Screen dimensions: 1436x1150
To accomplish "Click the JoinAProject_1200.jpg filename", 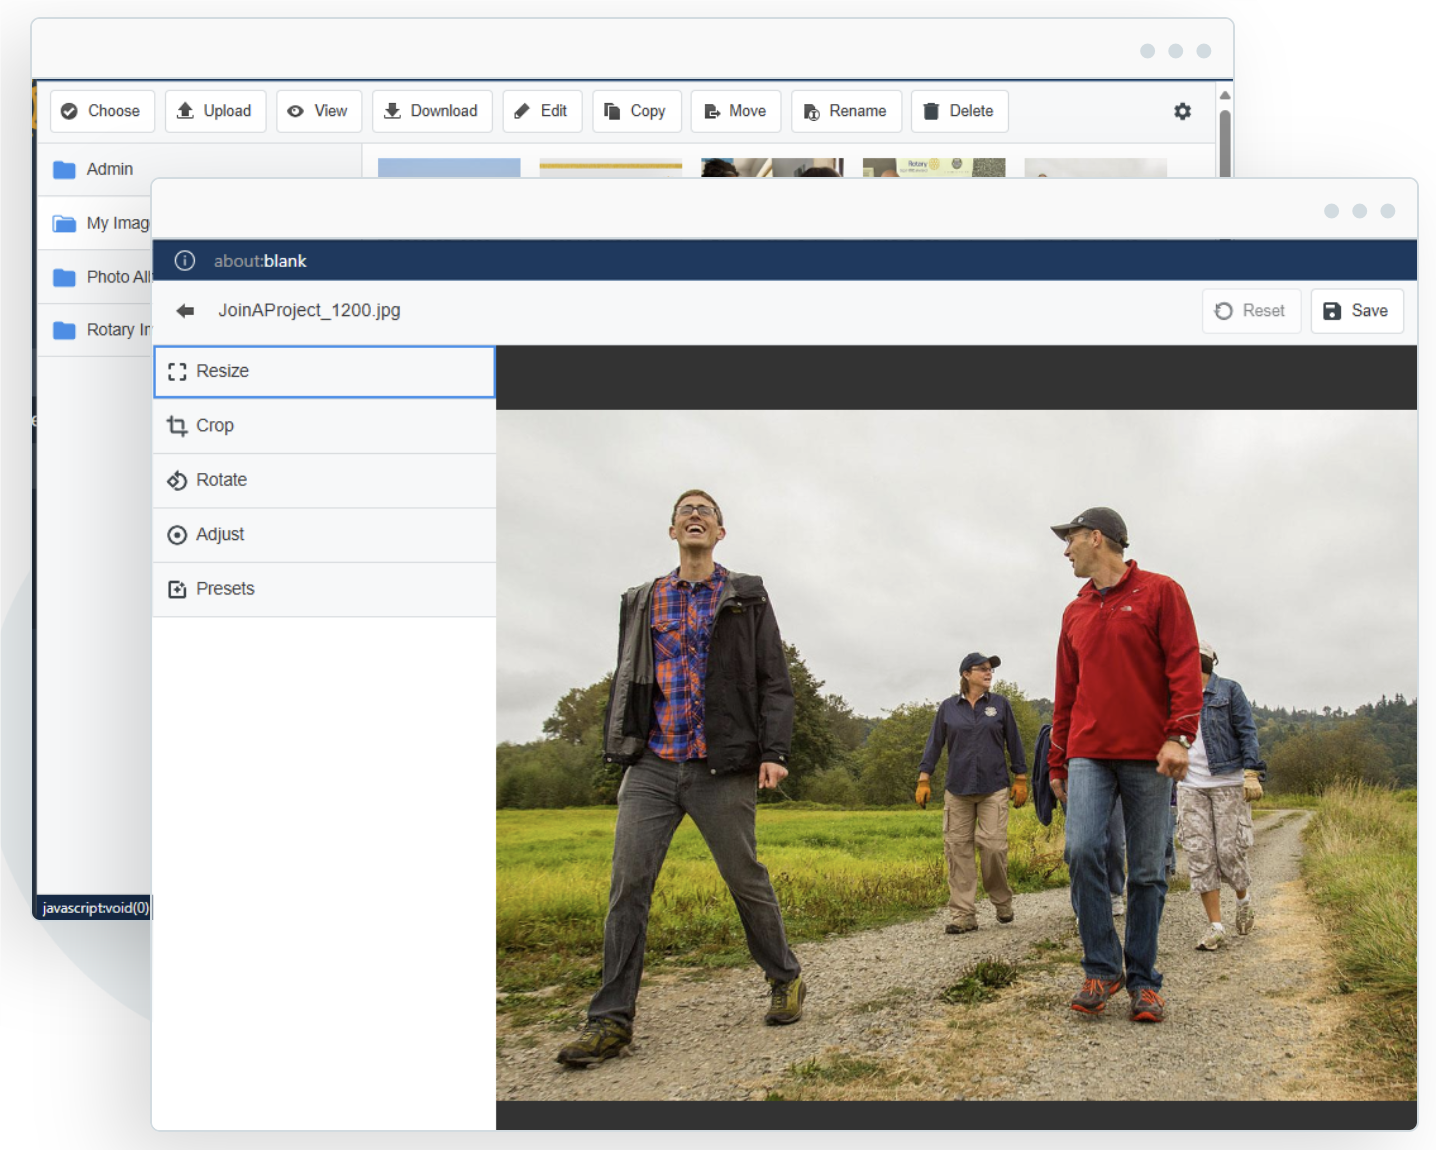I will click(x=309, y=310).
